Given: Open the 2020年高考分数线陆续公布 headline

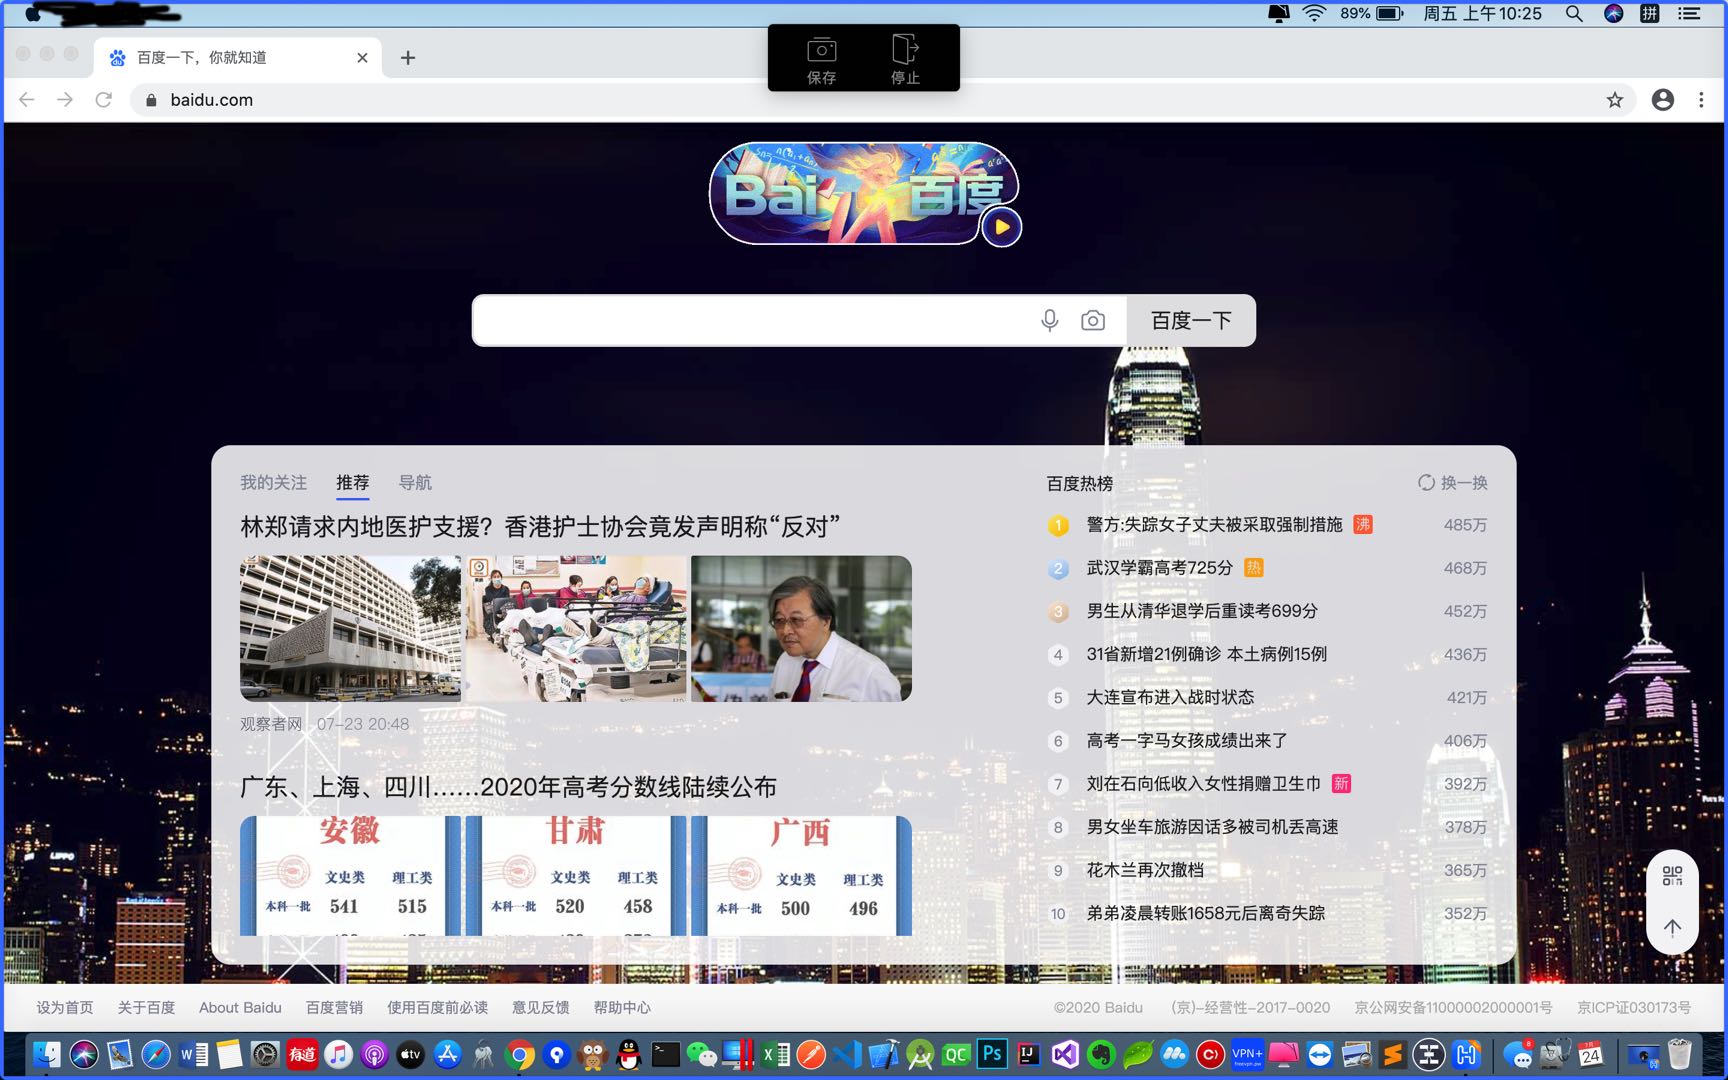Looking at the screenshot, I should (508, 787).
